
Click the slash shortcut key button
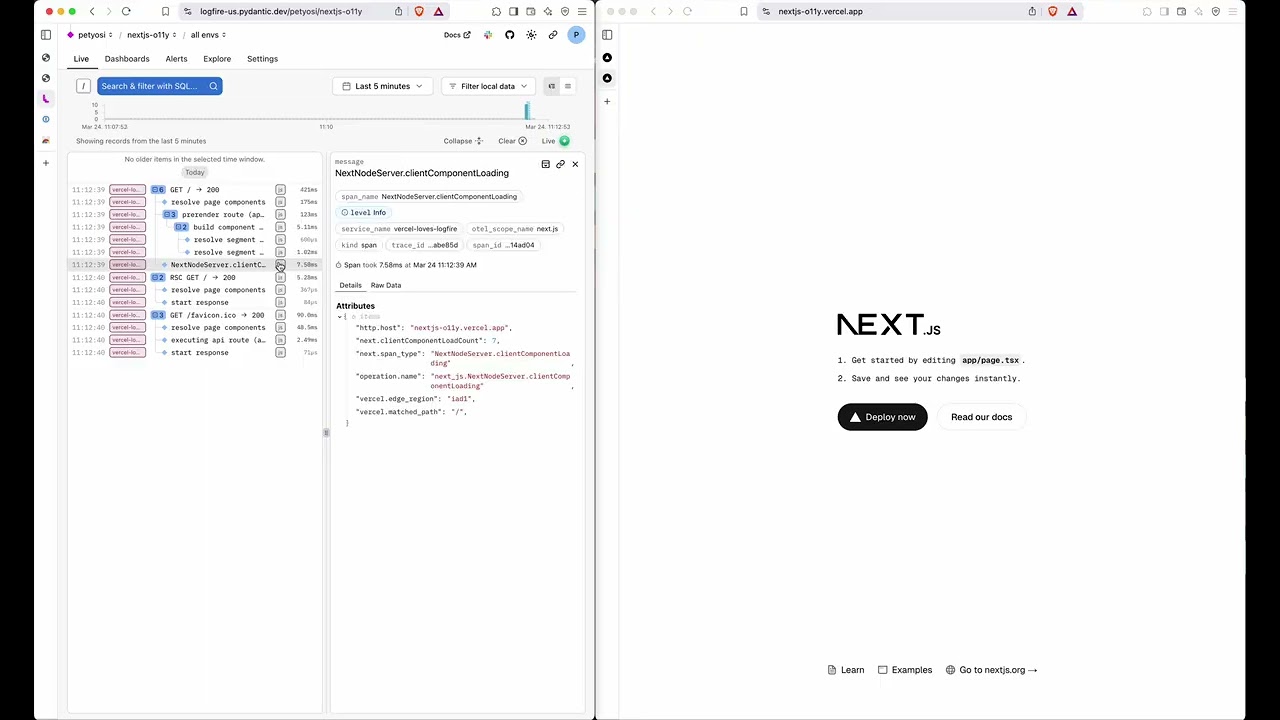83,86
